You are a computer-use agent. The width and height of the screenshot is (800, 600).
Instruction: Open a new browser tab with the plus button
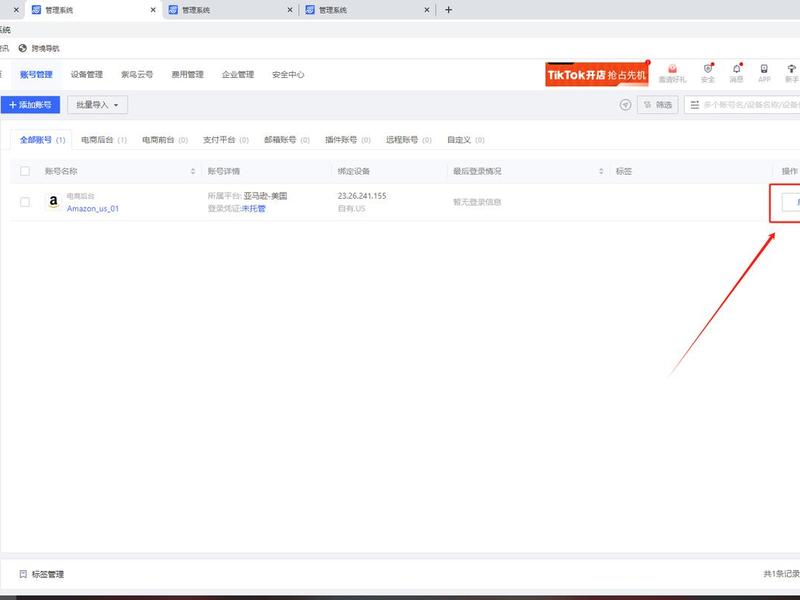click(448, 10)
